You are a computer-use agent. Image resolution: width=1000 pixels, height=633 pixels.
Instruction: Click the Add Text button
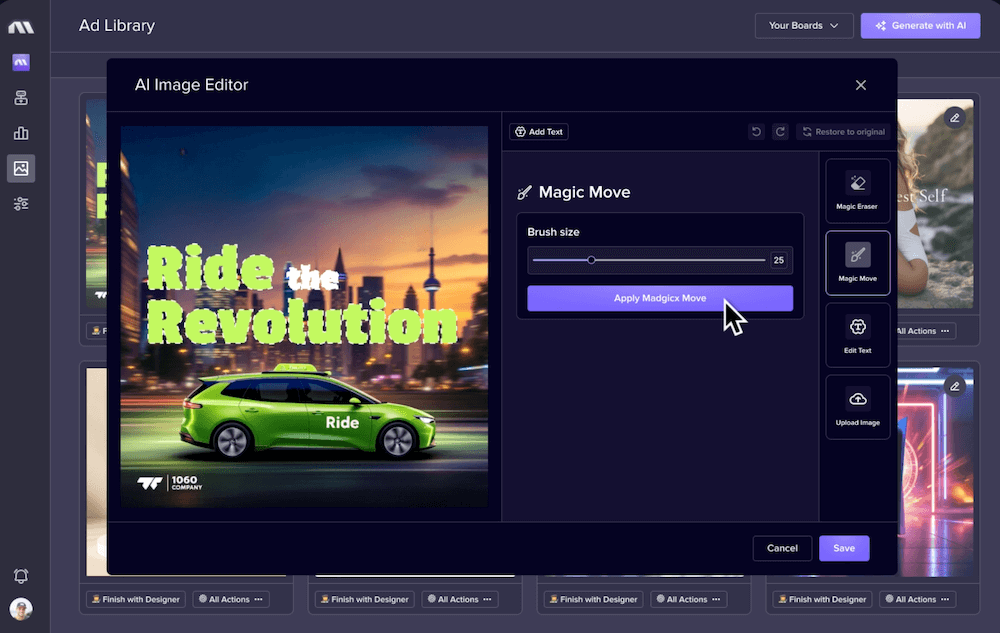539,132
